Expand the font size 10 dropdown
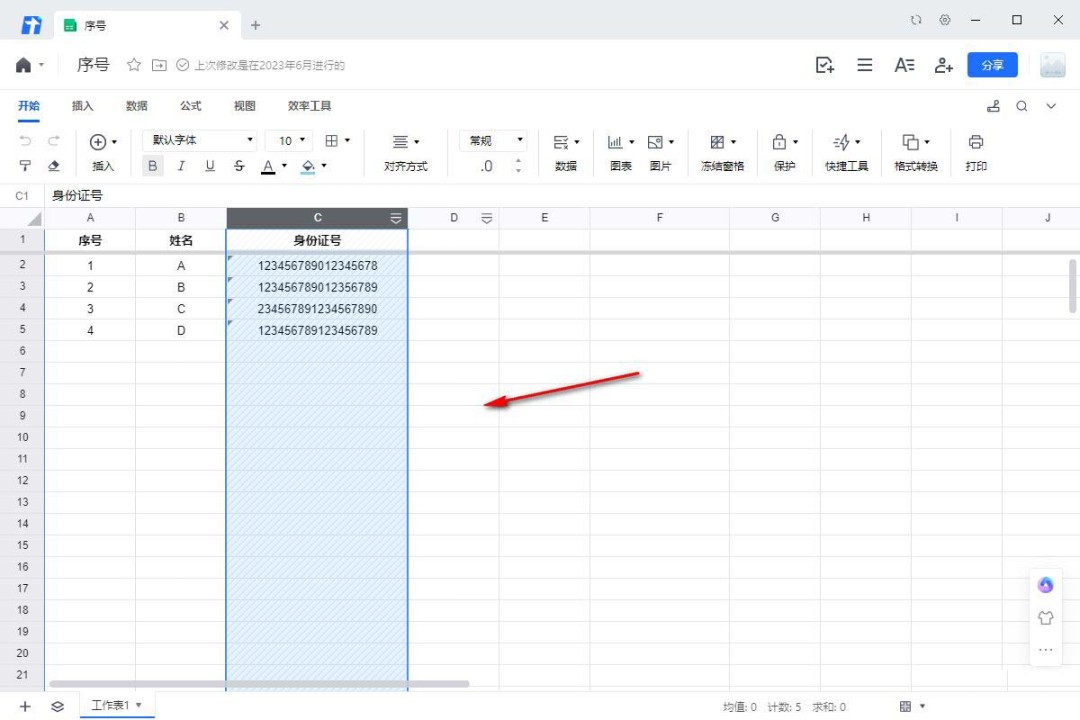 [x=291, y=141]
